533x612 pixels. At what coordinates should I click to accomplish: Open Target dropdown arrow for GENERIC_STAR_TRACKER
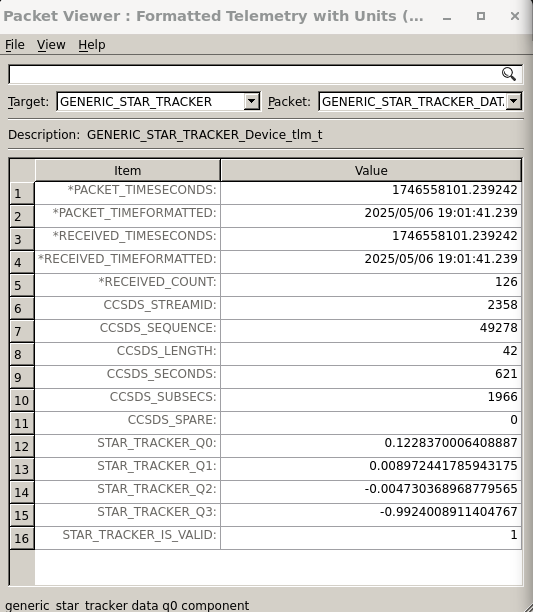252,101
